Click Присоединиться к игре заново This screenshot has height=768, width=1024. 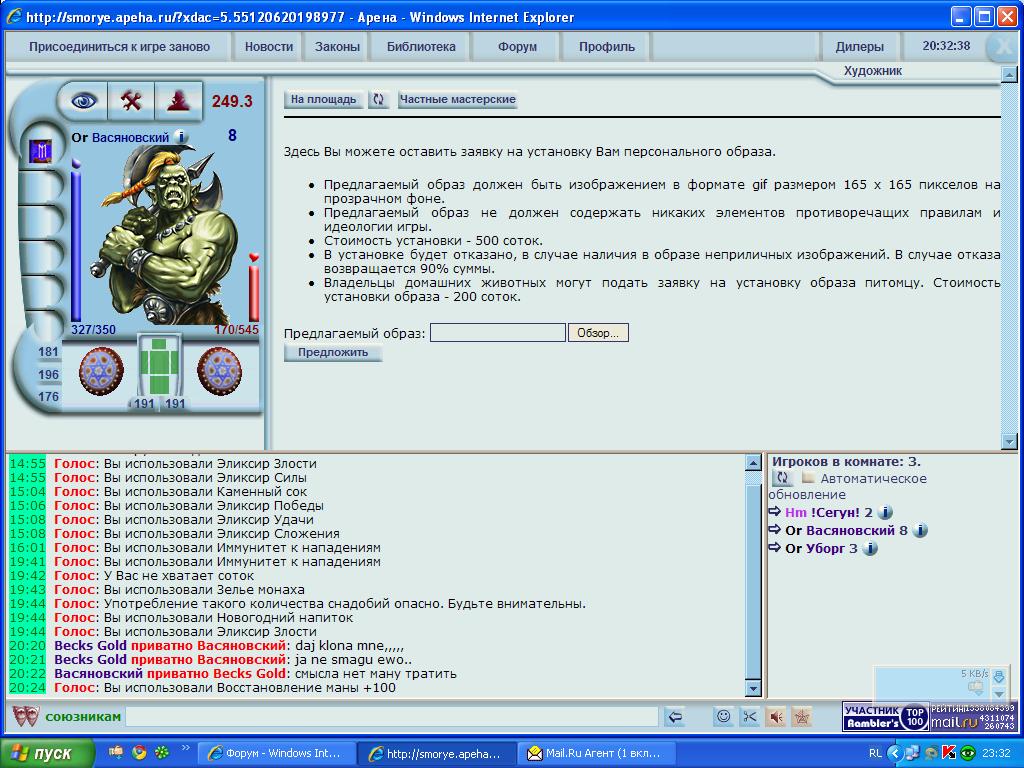pyautogui.click(x=120, y=47)
